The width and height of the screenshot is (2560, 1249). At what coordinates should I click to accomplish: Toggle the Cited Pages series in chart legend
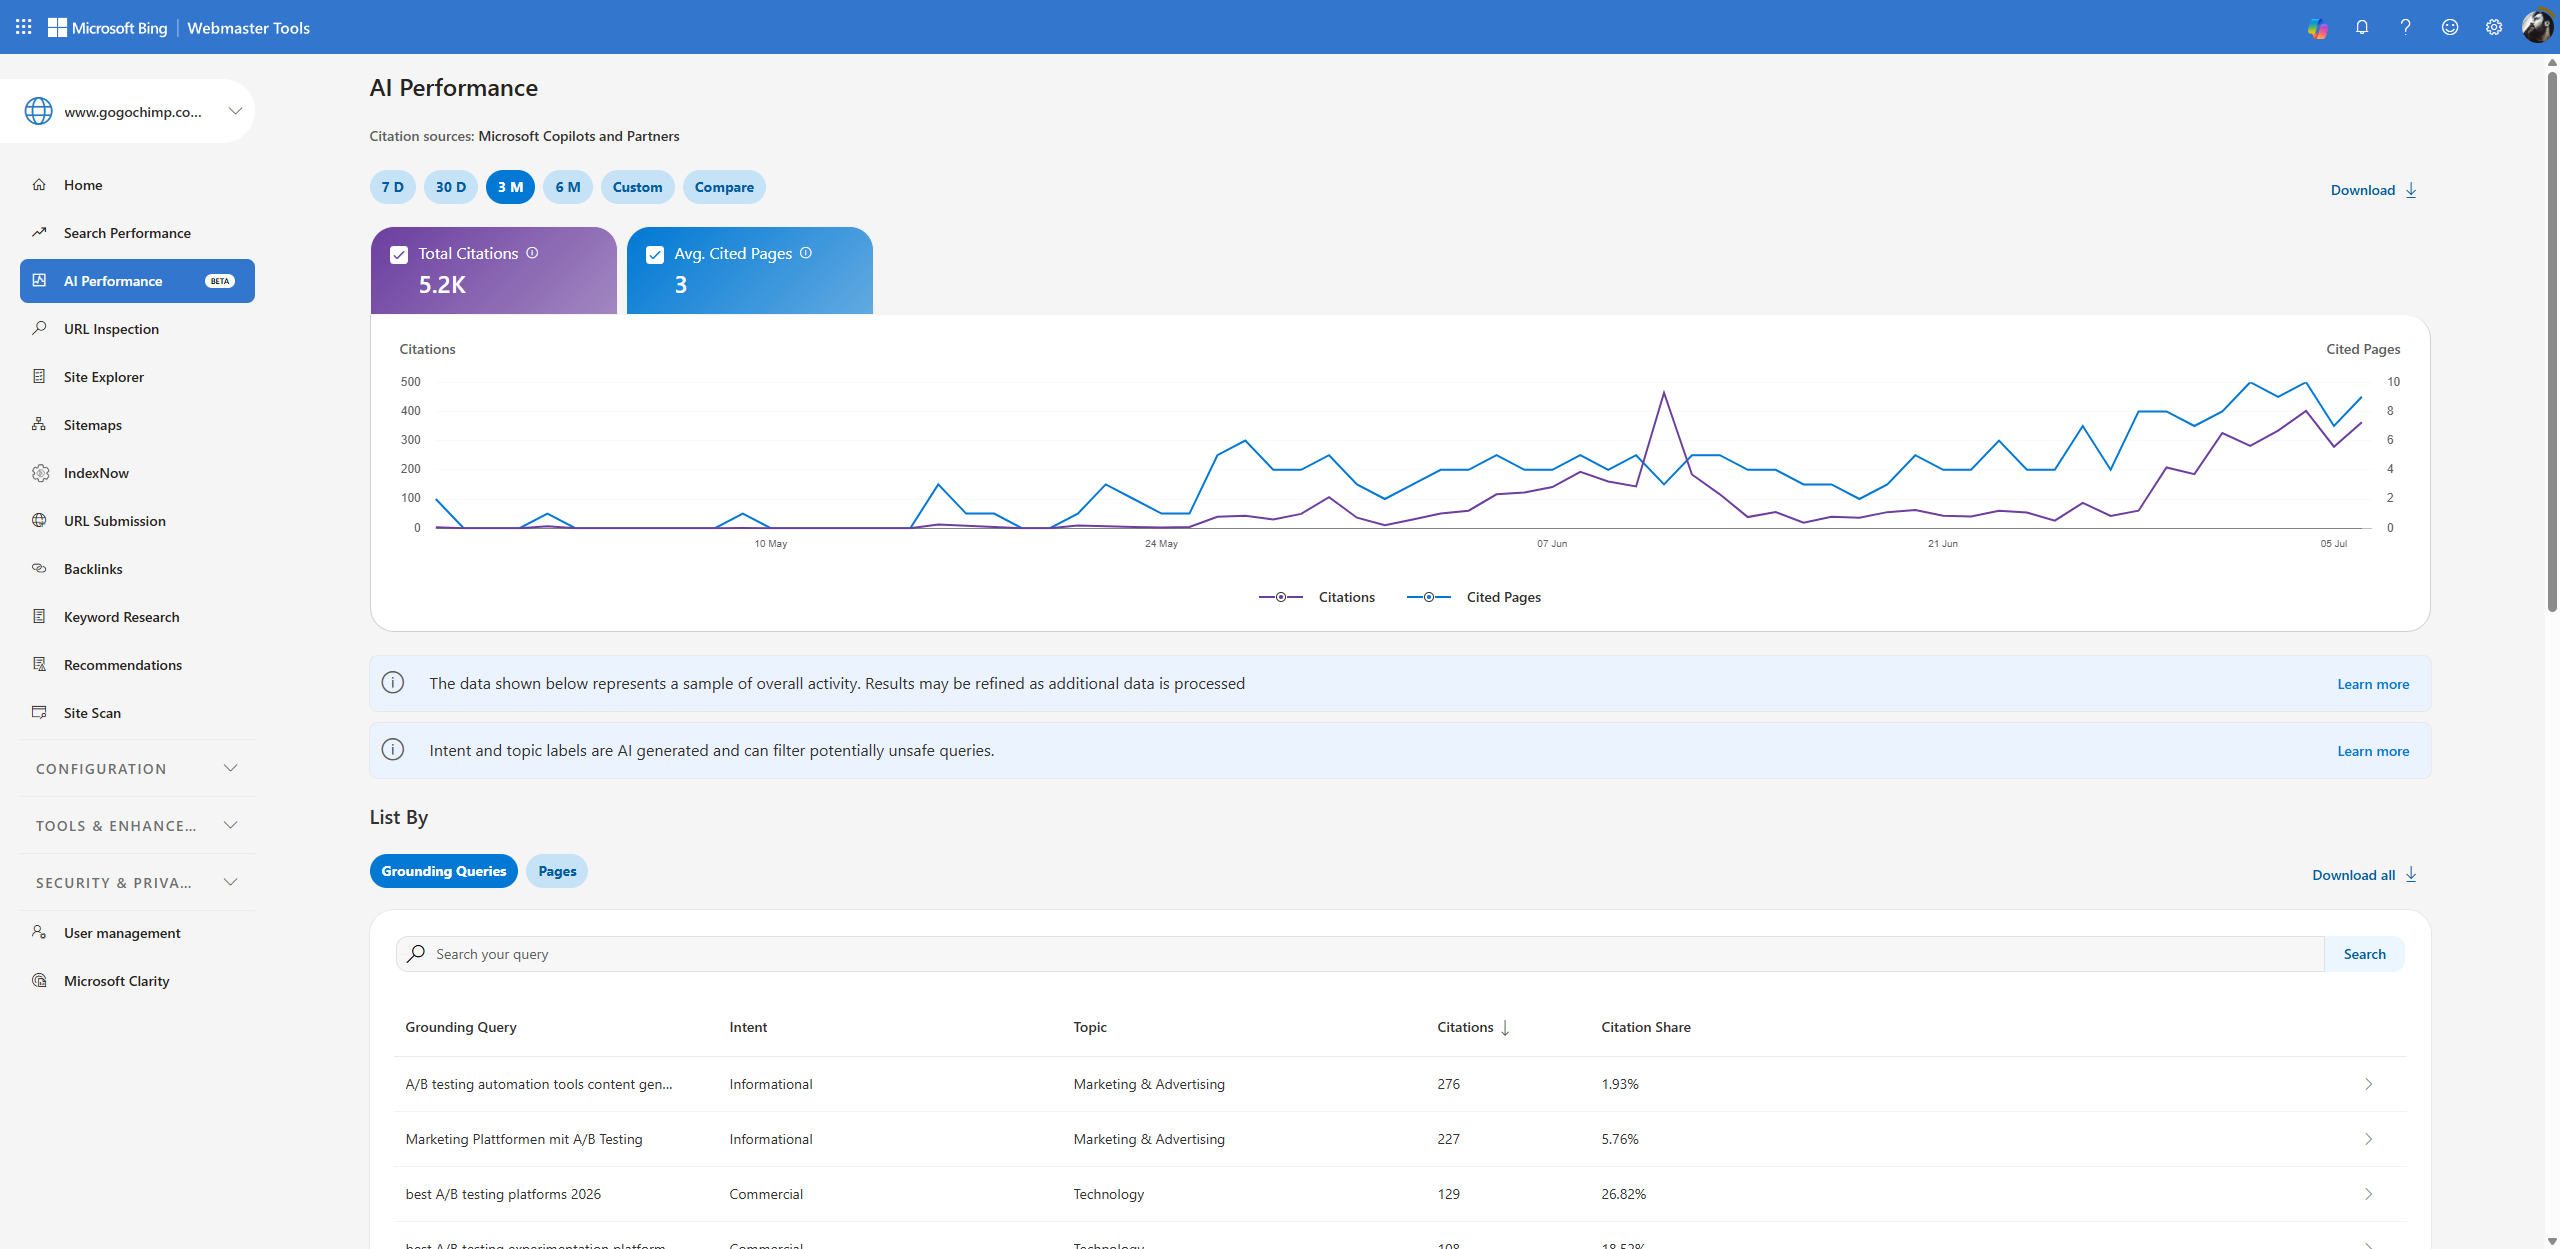point(1474,597)
